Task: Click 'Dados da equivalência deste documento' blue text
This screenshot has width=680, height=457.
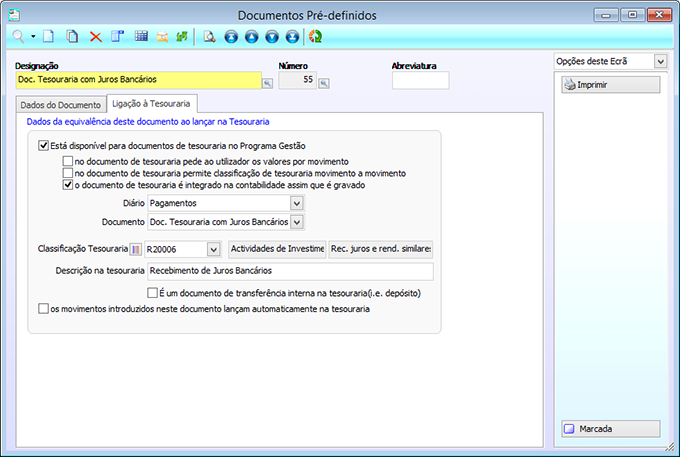Action: point(148,122)
